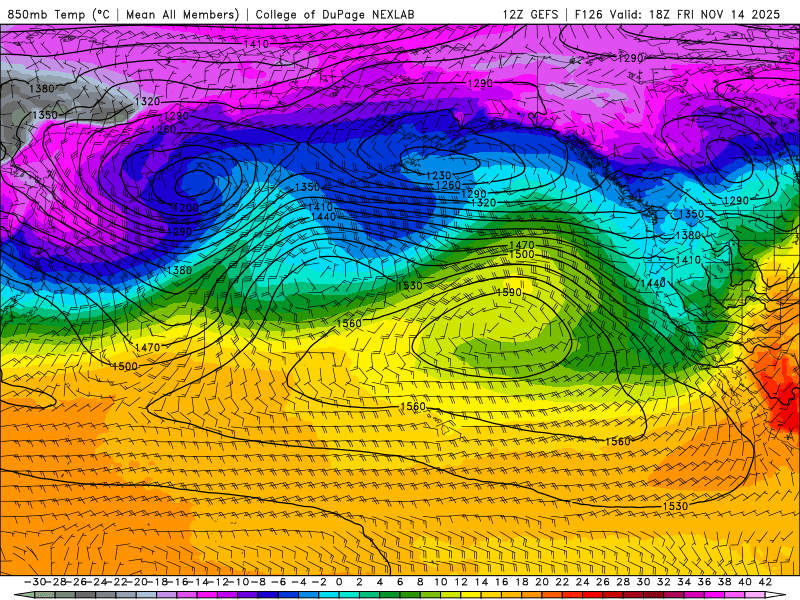Click the positive 12 scale label
800x600 pixels.
pos(461,582)
